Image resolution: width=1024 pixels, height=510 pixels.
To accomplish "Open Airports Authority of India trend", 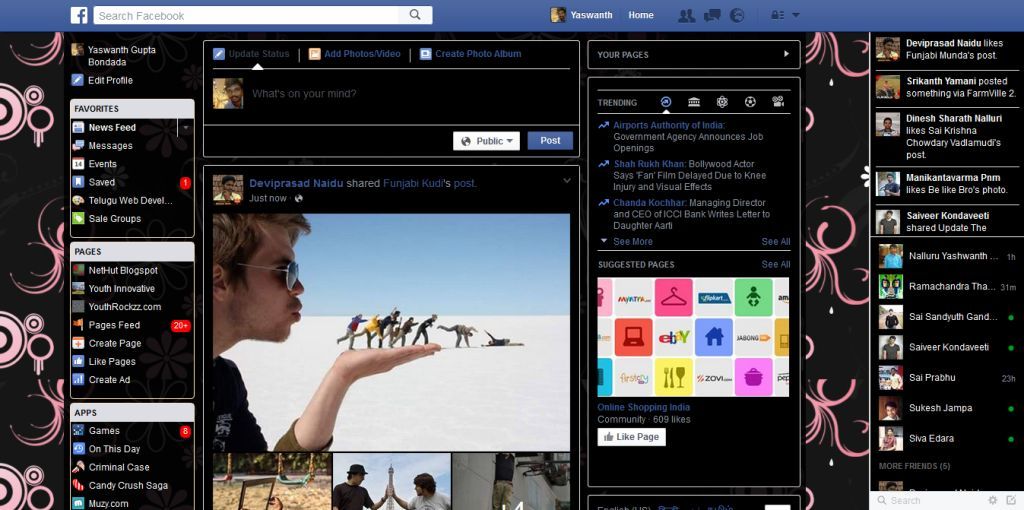I will click(669, 125).
